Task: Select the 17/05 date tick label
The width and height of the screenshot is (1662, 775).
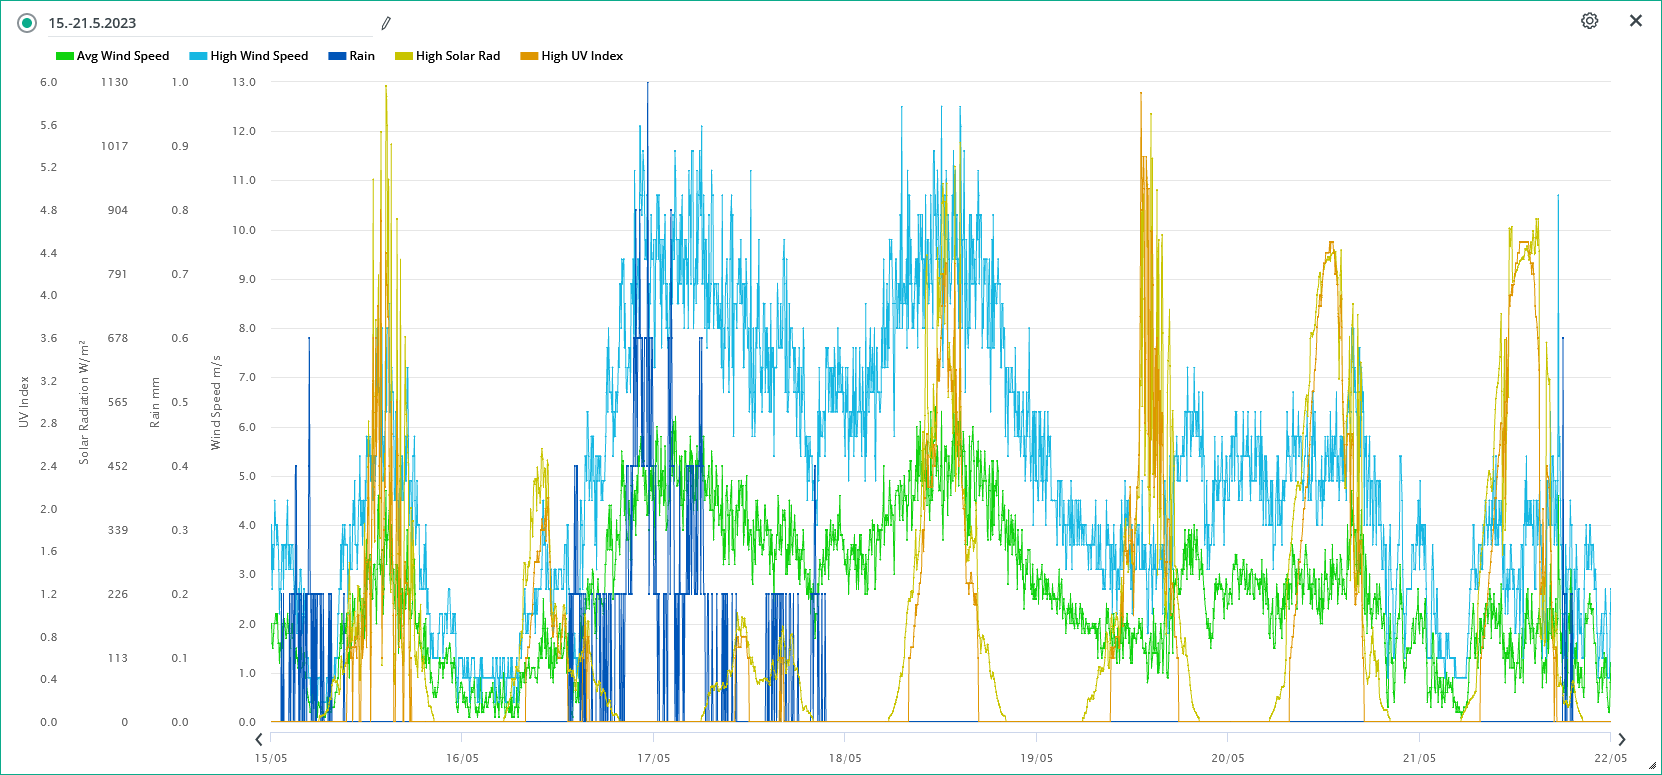Action: pyautogui.click(x=654, y=758)
